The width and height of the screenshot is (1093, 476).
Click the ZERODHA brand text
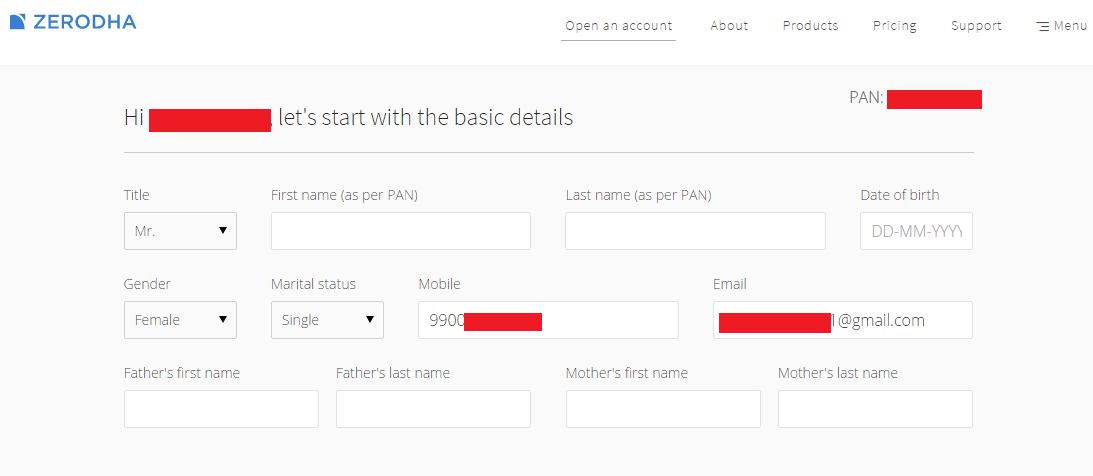click(84, 22)
